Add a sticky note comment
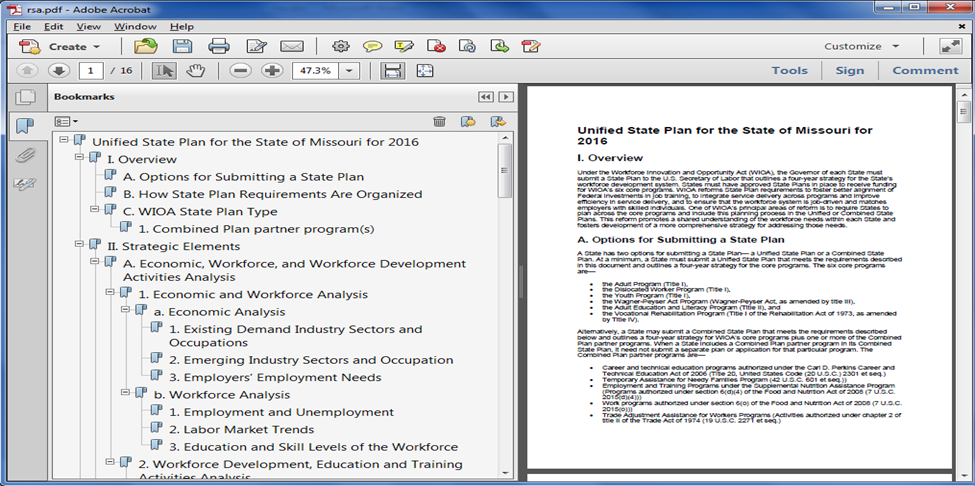975x486 pixels. [372, 46]
